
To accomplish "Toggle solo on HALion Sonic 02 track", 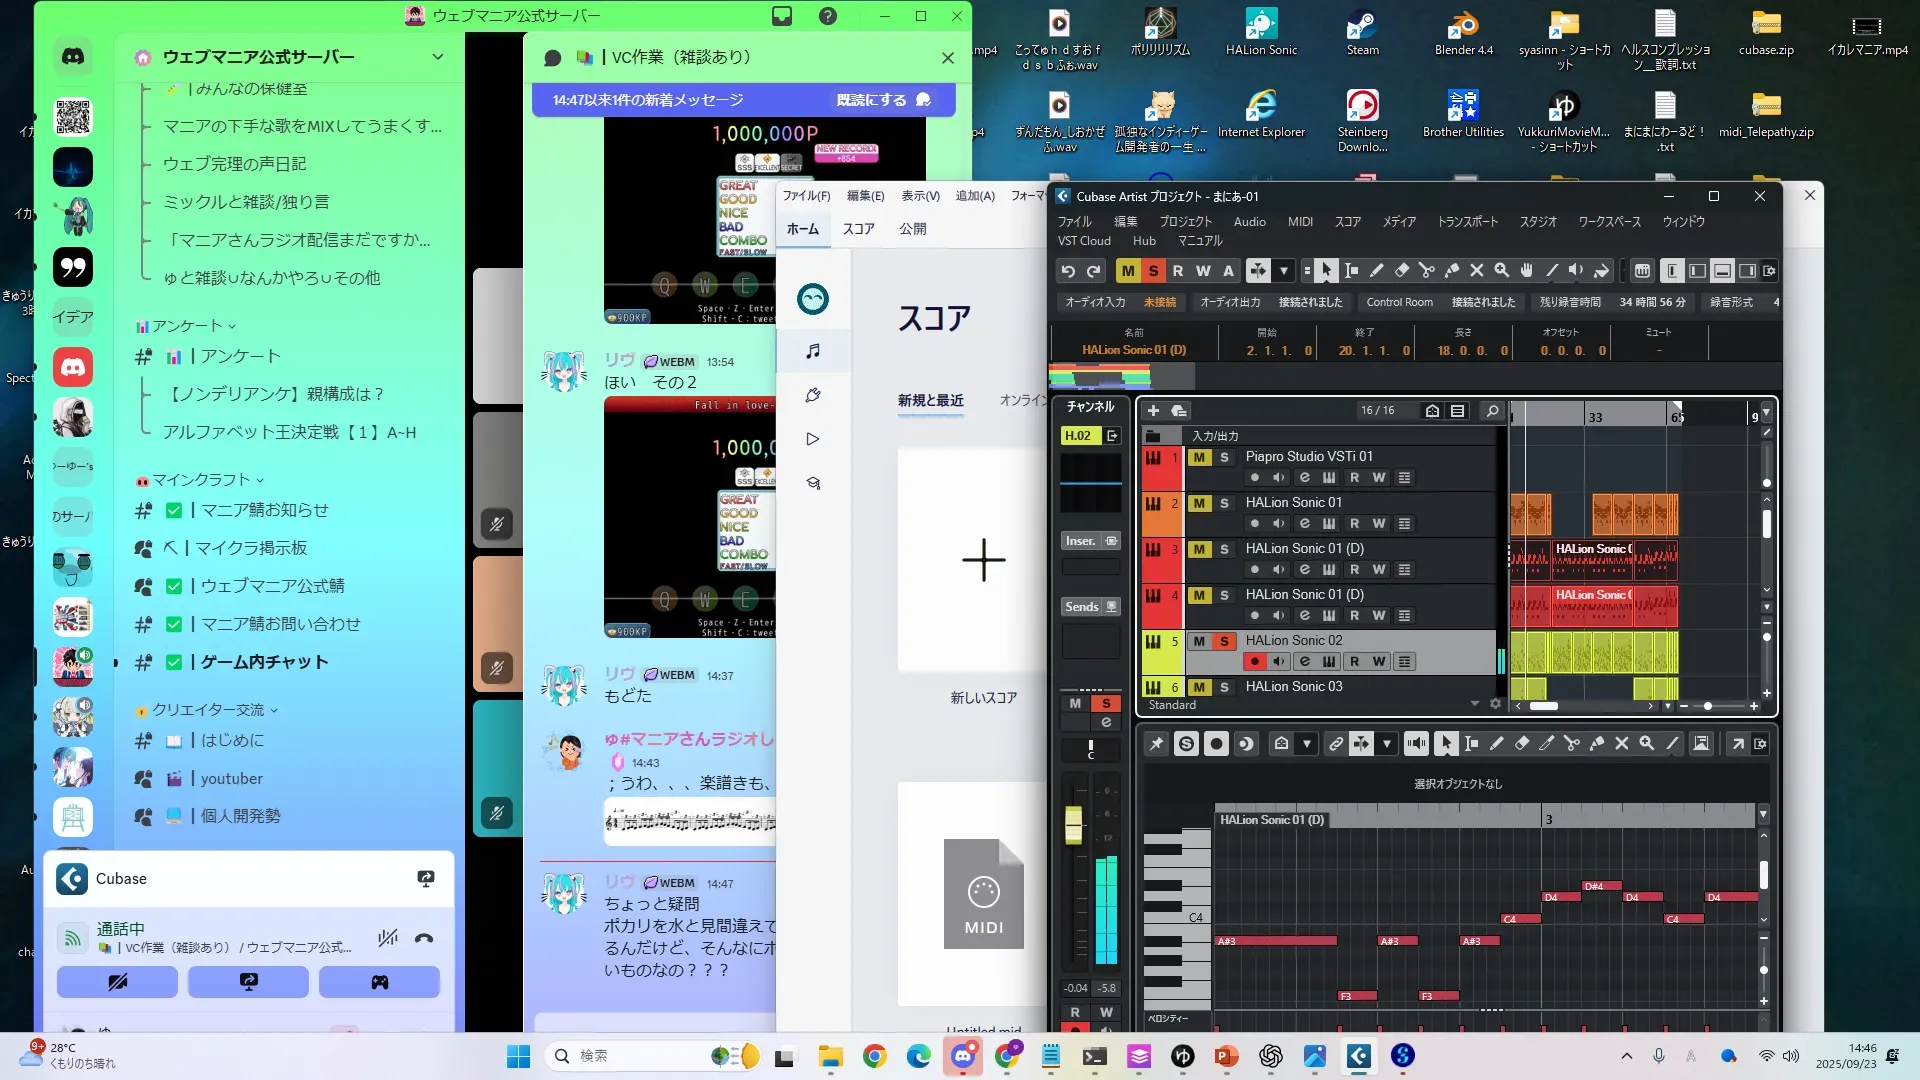I will pos(1224,641).
